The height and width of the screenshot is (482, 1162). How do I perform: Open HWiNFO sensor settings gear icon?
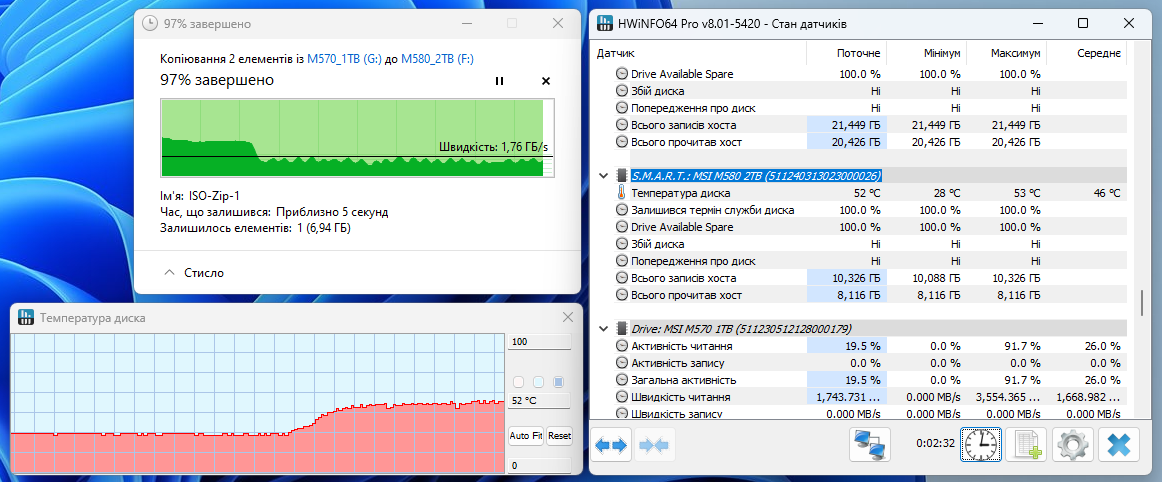1072,445
